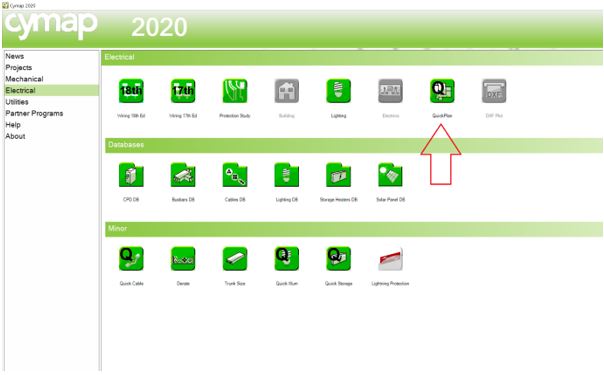Go to News in sidebar
The image size is (604, 375).
click(15, 56)
